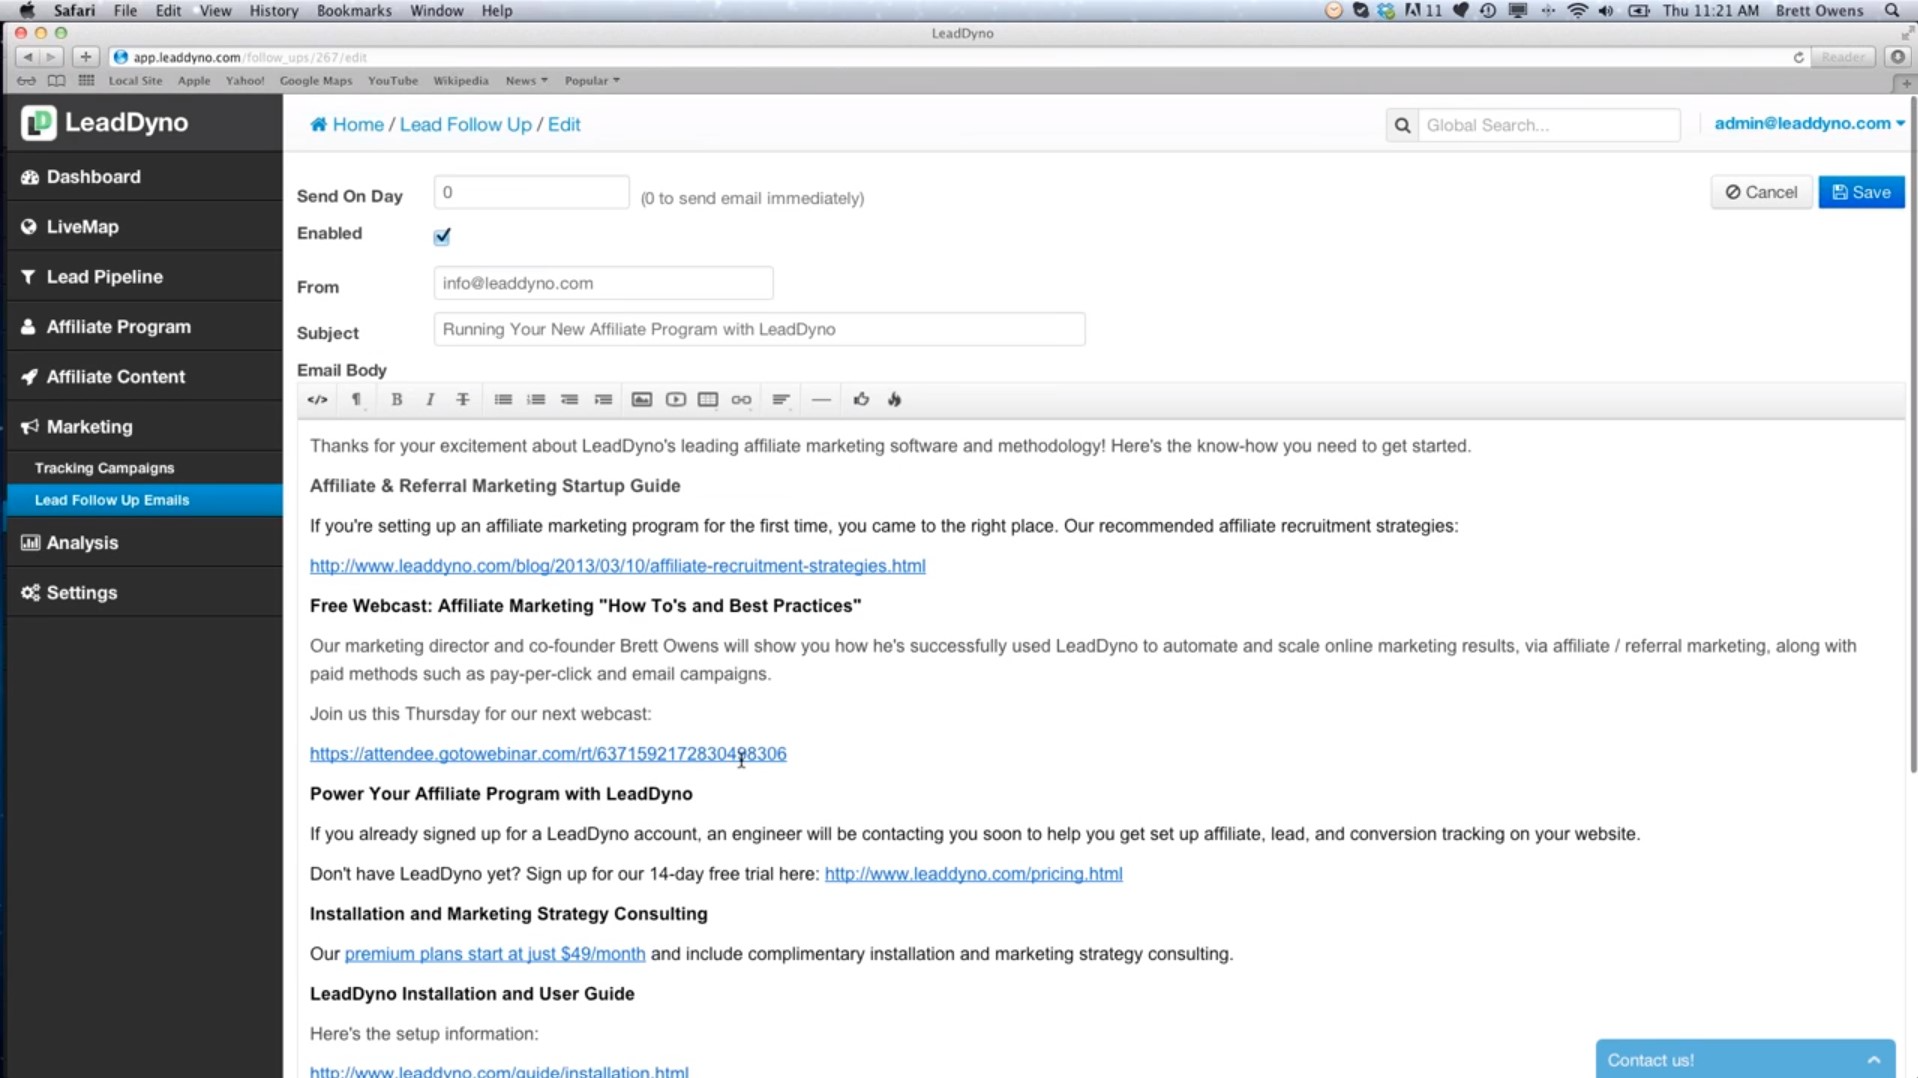Image resolution: width=1918 pixels, height=1078 pixels.
Task: Open the paragraph formatting tool
Action: point(356,400)
